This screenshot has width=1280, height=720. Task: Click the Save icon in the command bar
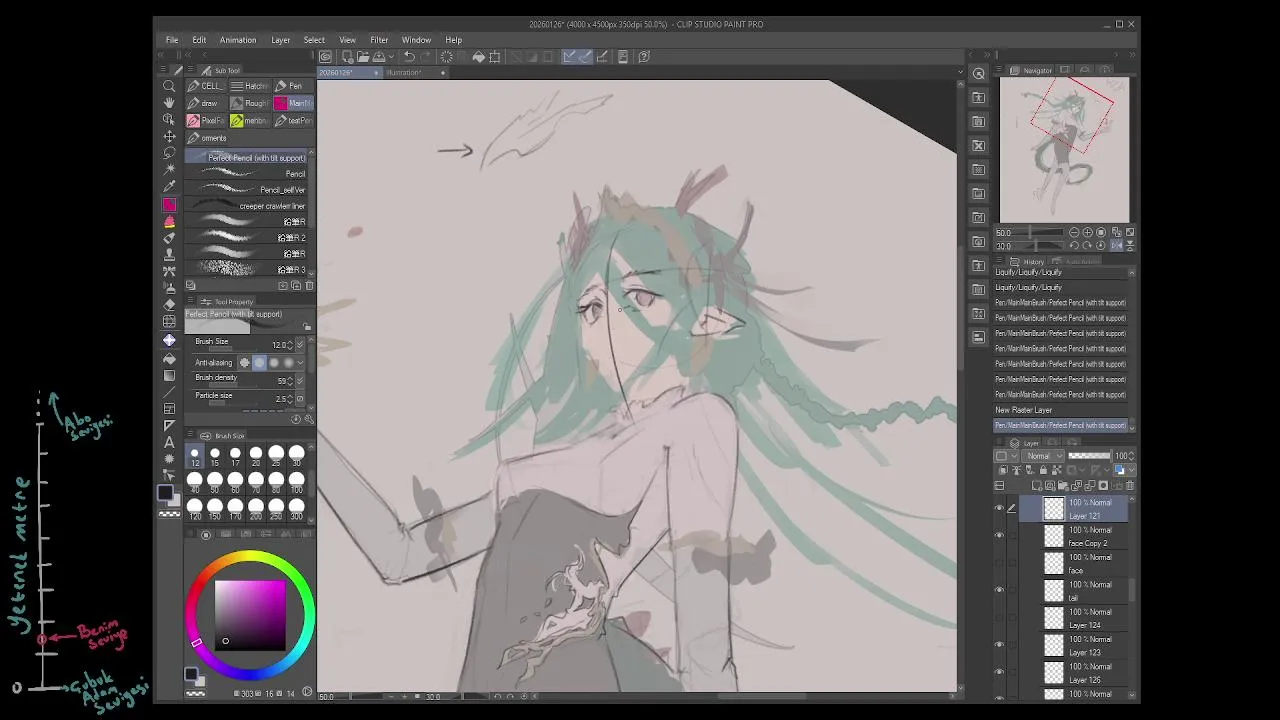pos(378,57)
